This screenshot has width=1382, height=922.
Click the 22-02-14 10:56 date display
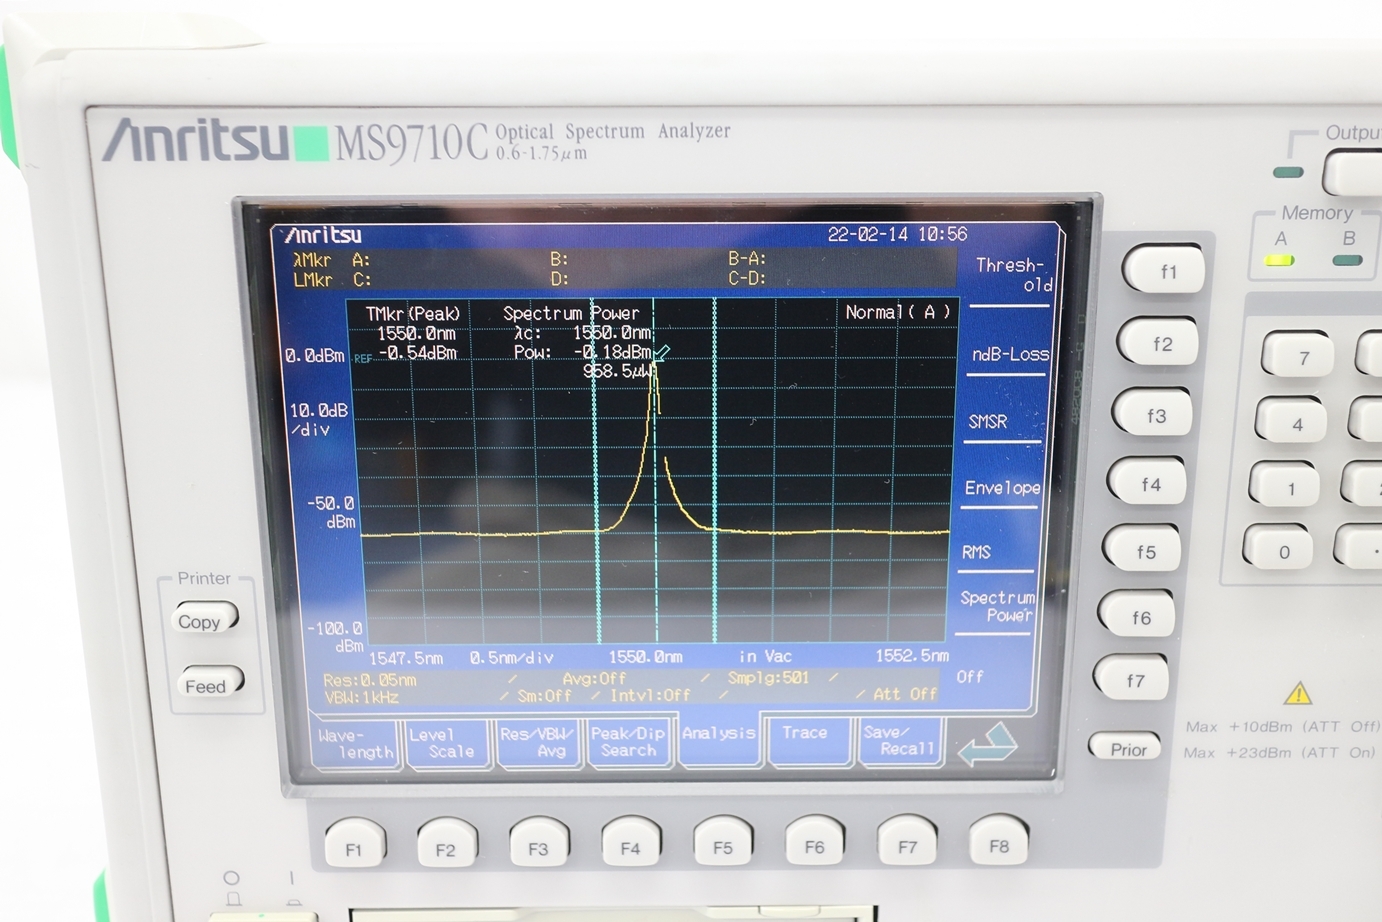pyautogui.click(x=897, y=234)
